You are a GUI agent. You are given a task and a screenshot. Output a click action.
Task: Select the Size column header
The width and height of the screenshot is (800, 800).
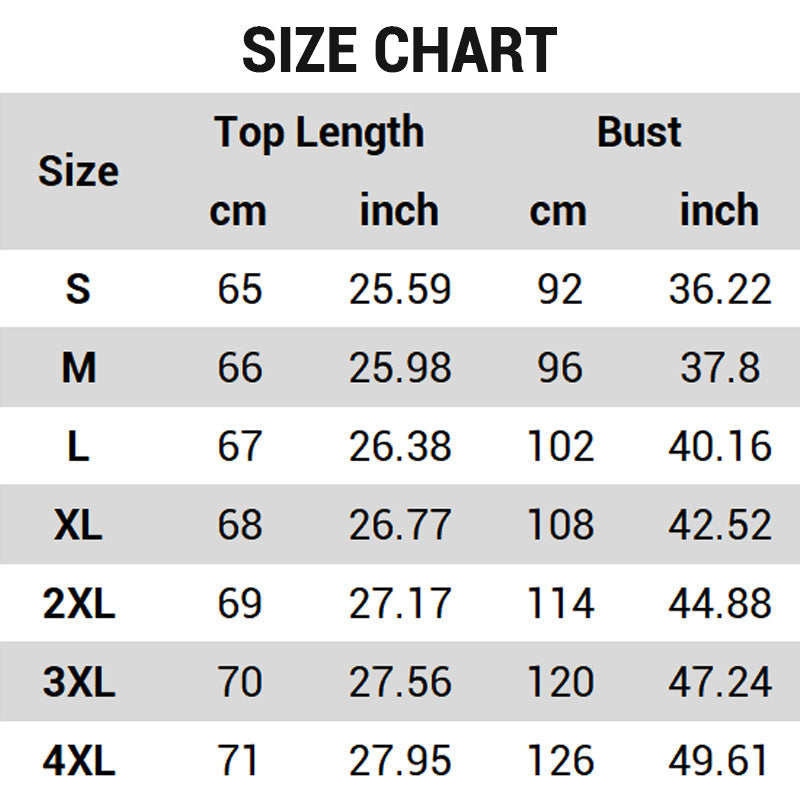coord(78,172)
